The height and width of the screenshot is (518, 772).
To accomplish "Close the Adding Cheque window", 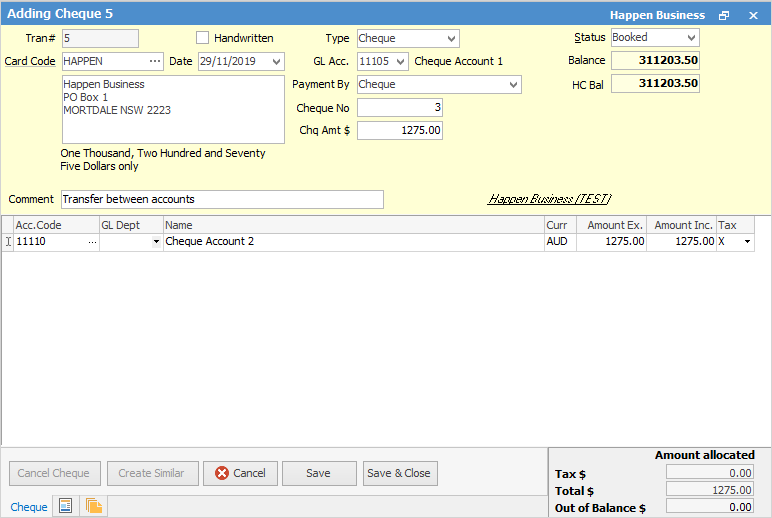I will [x=753, y=16].
